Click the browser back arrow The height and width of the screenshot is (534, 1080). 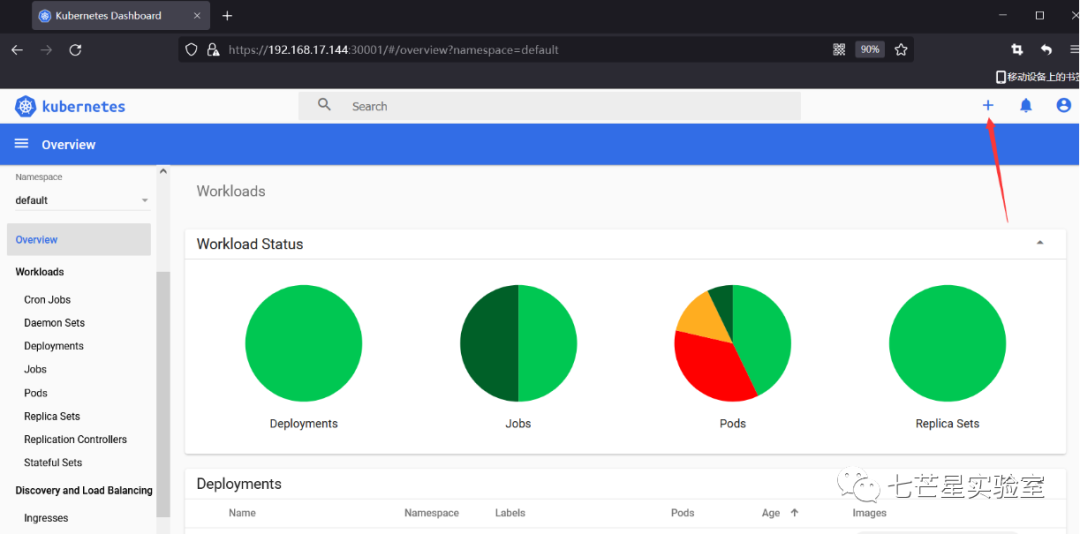pyautogui.click(x=17, y=50)
